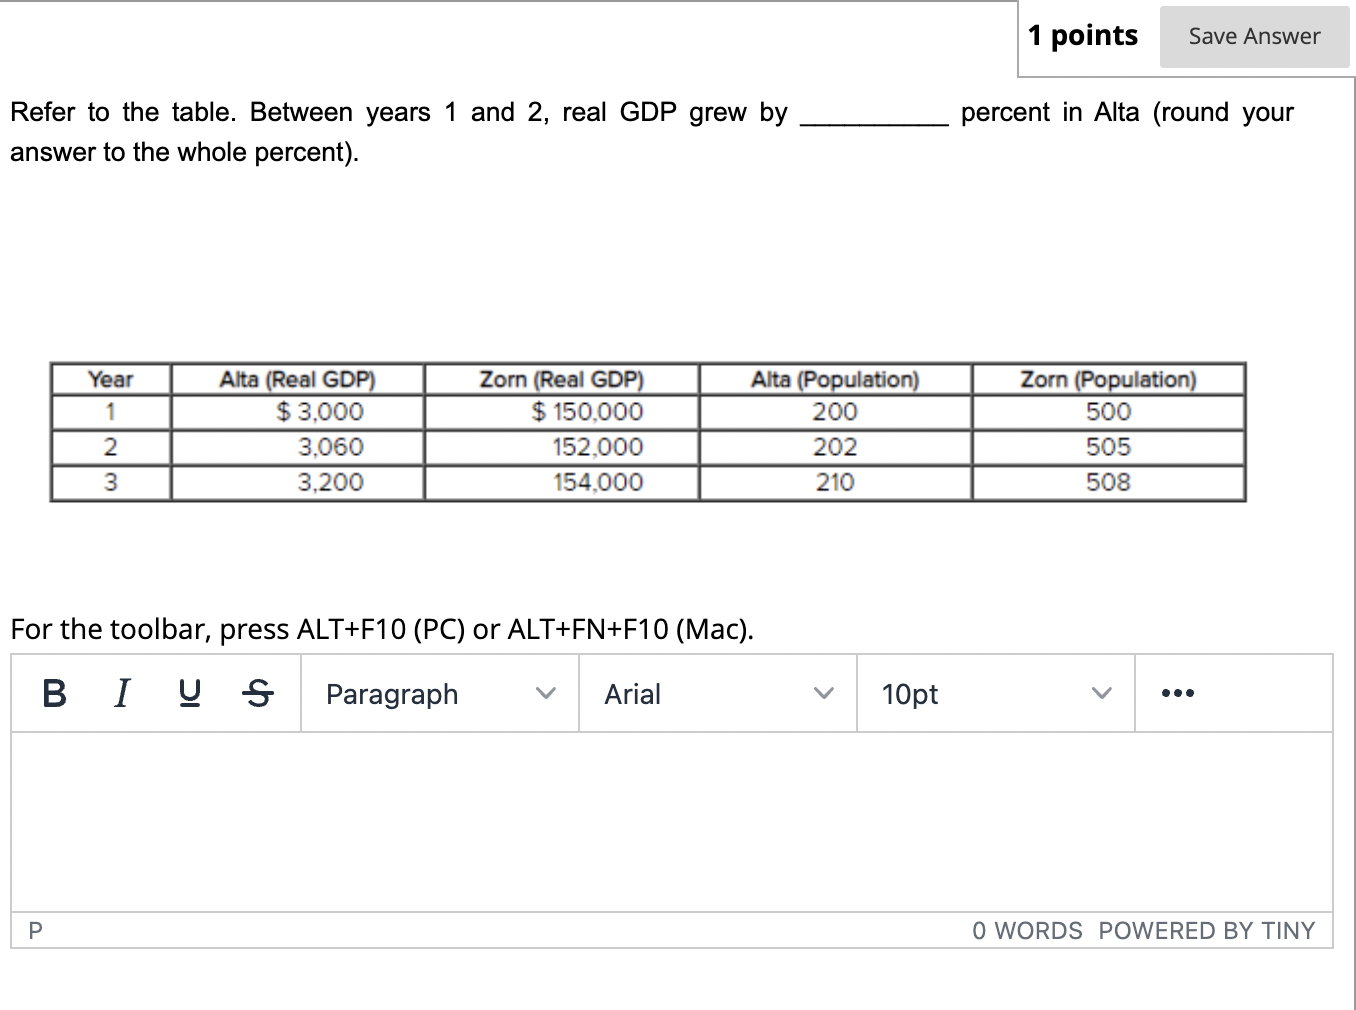Click the Save Answer button
1356x1010 pixels.
(x=1254, y=35)
